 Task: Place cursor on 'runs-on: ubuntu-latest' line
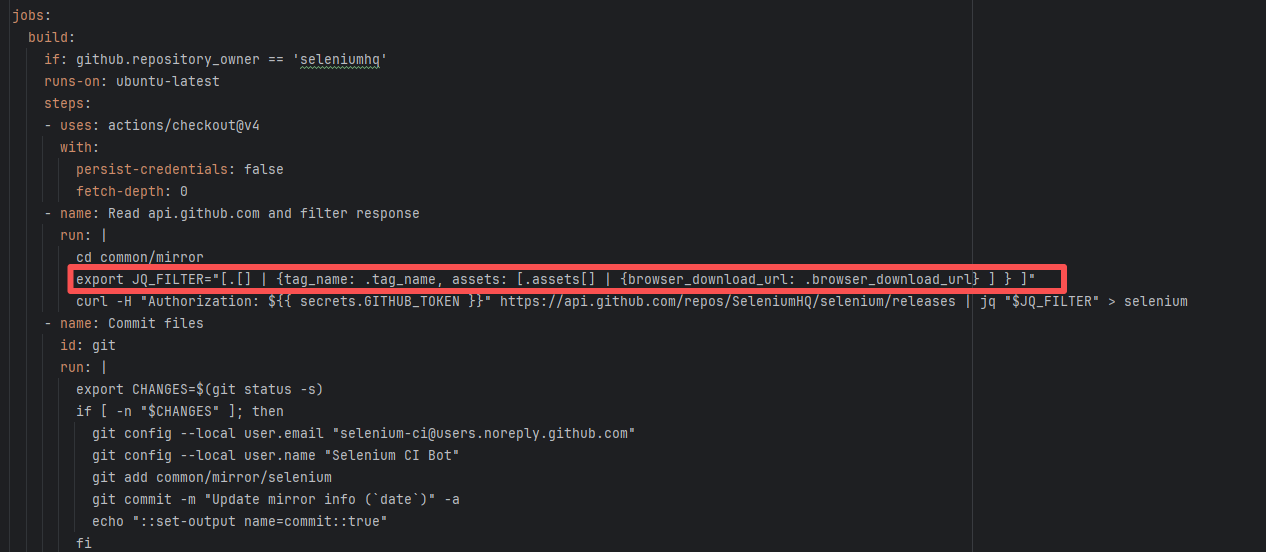[x=131, y=81]
